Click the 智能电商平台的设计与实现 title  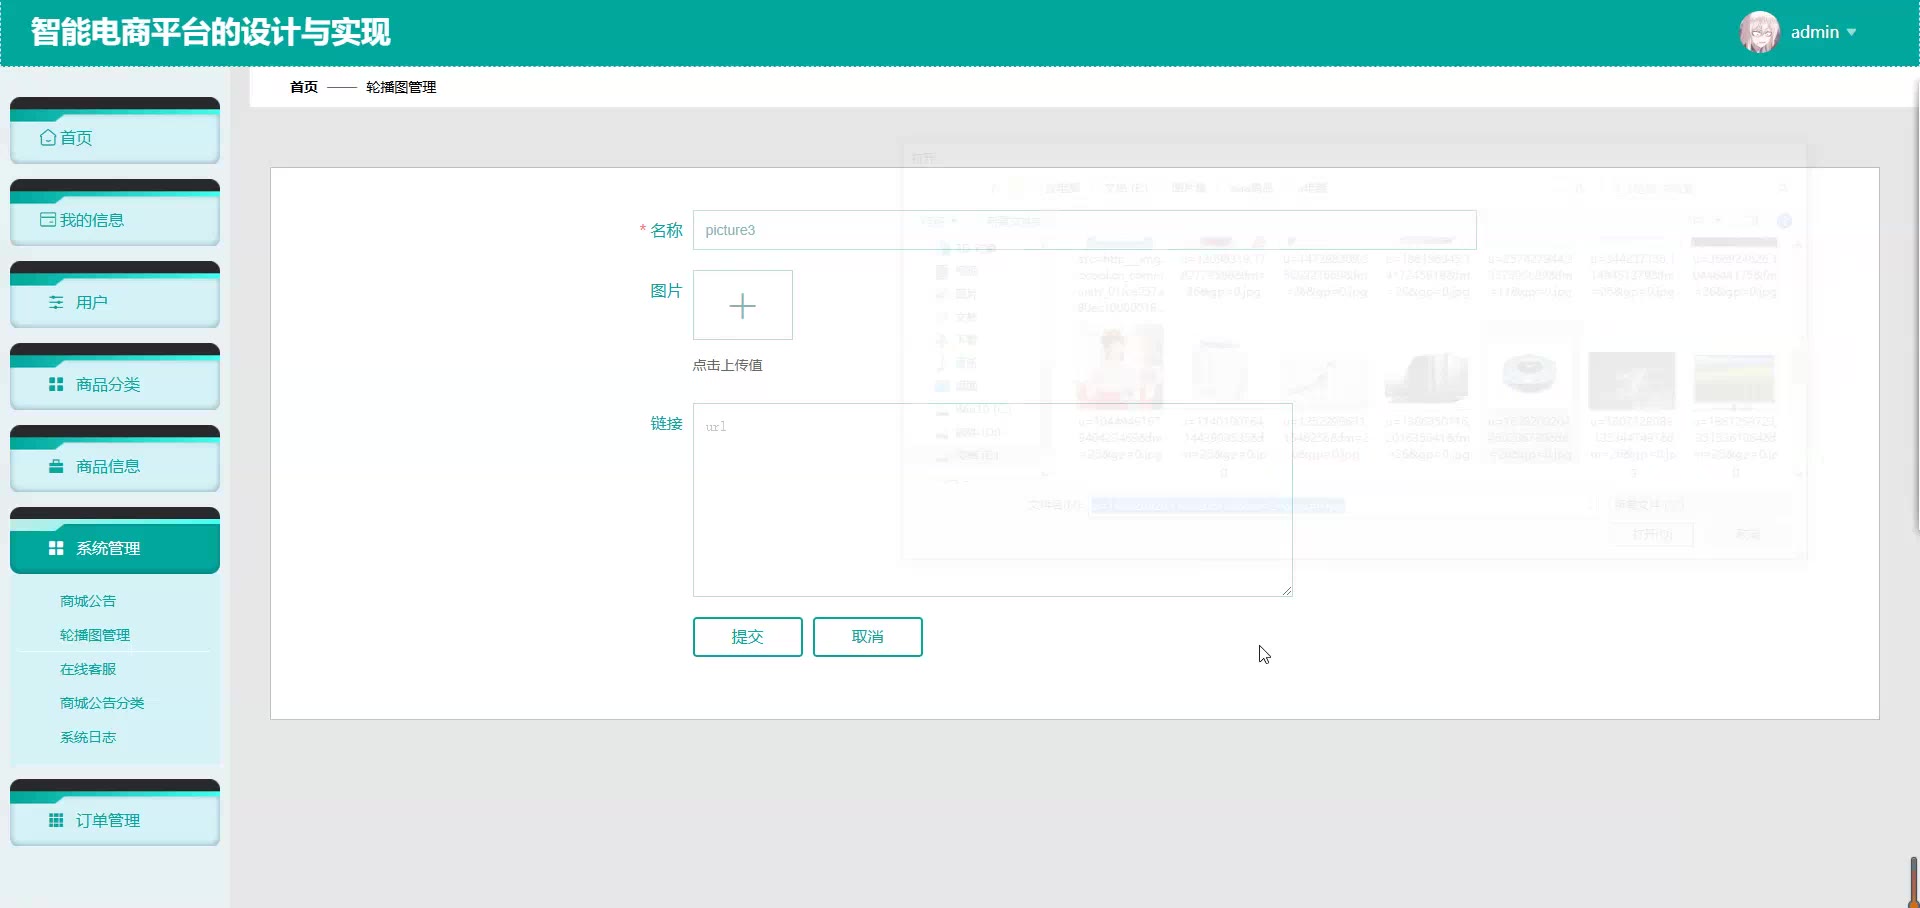click(211, 32)
